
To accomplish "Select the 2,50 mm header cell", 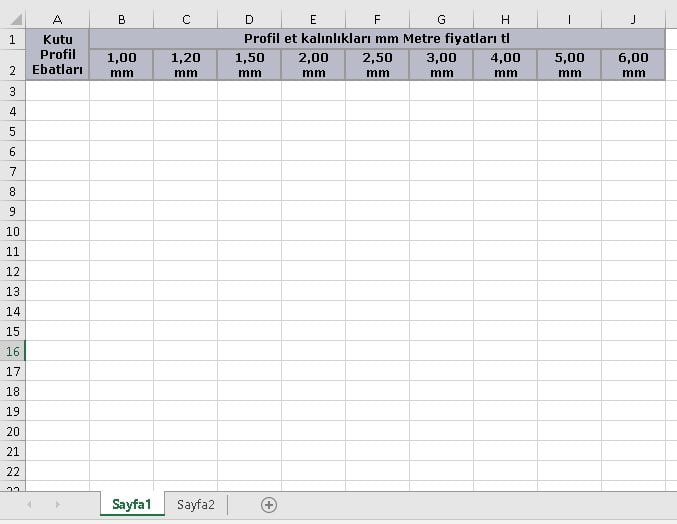I will pos(377,65).
